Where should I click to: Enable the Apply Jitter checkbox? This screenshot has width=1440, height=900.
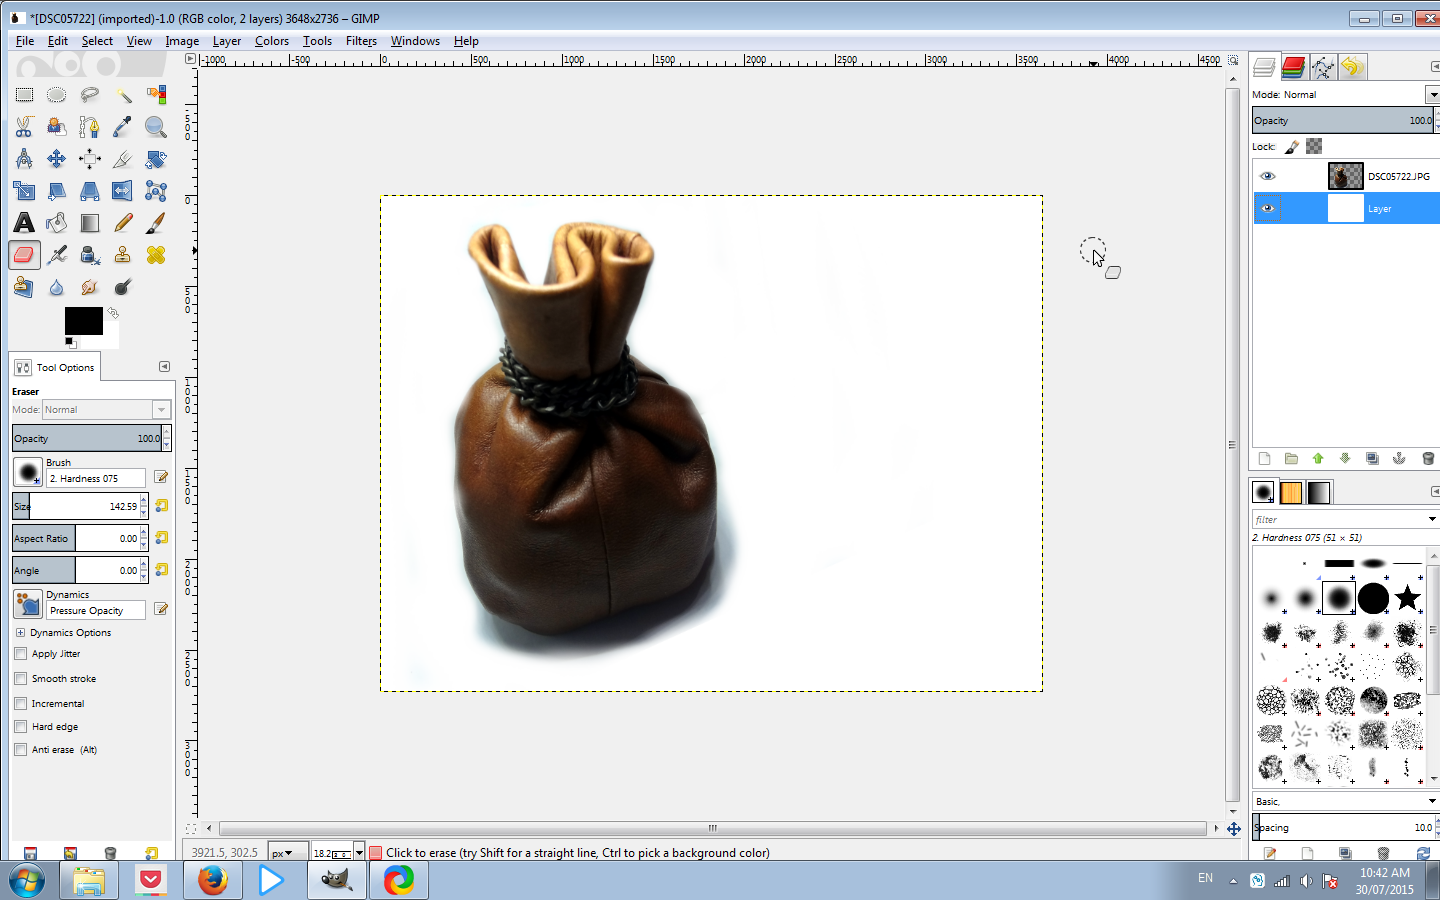coord(20,654)
